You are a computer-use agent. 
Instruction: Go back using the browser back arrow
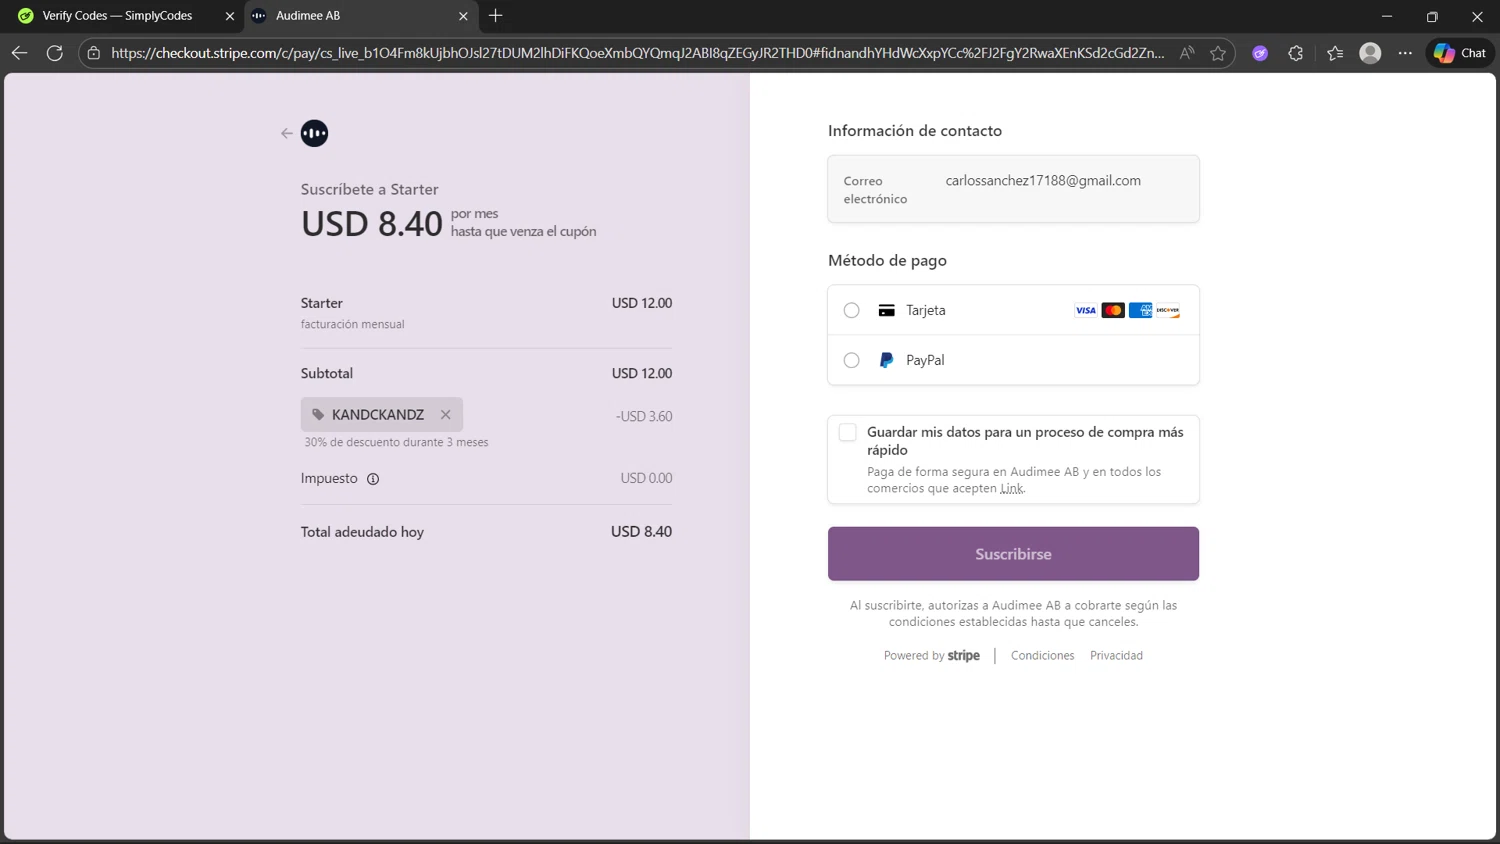point(19,53)
